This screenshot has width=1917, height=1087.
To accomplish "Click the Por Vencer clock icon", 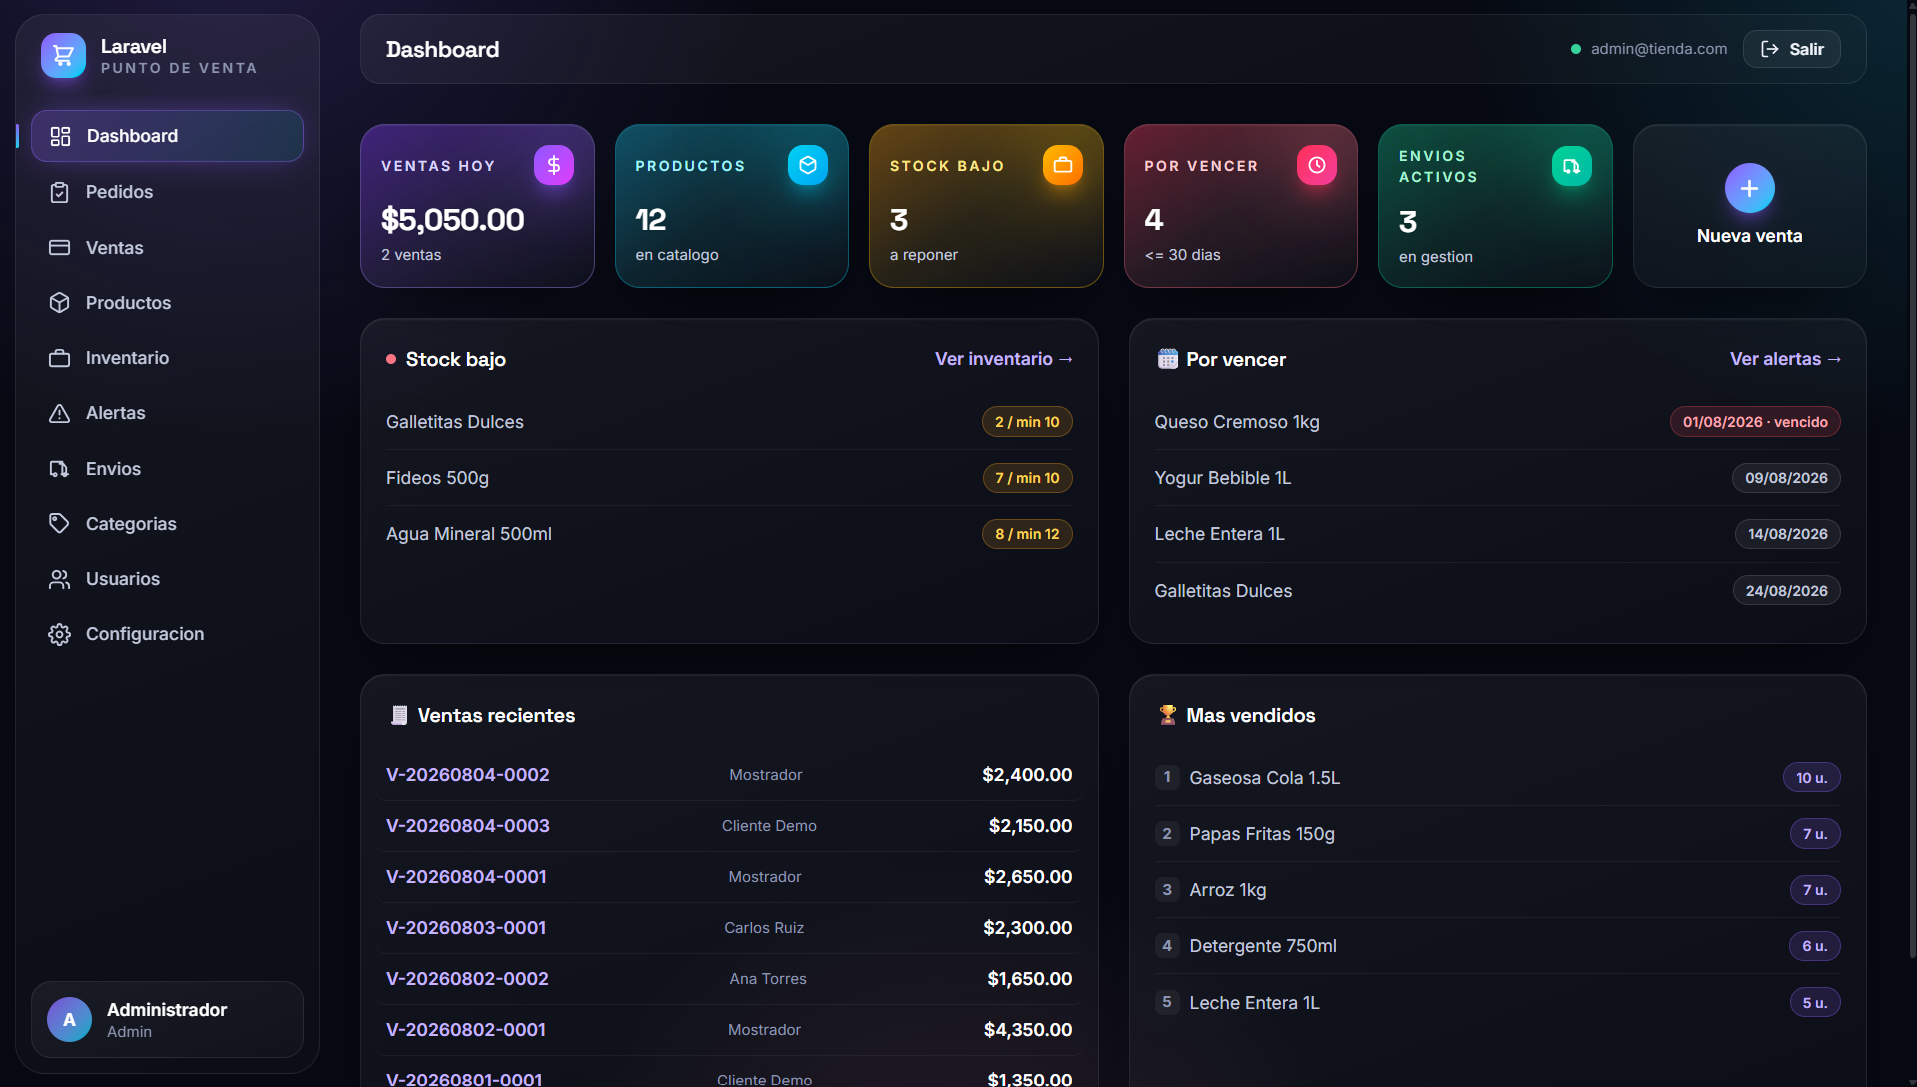I will point(1317,165).
